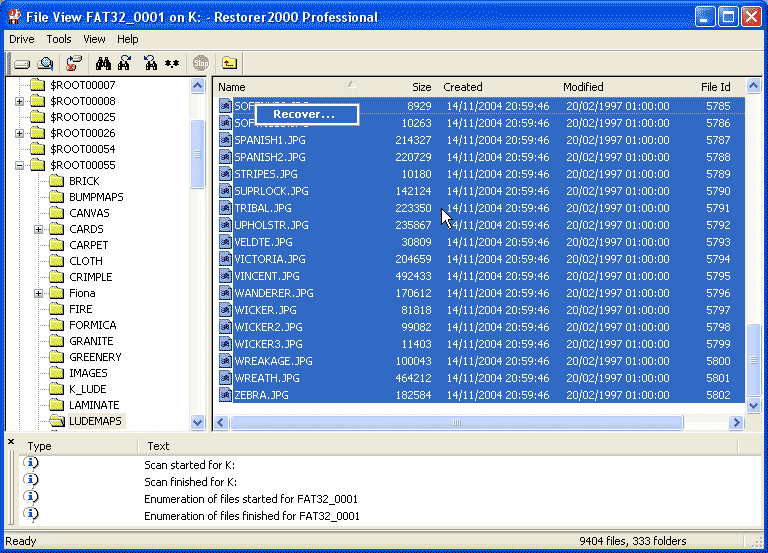This screenshot has height=553, width=768.
Task: Click the Stop toolbar icon
Action: [201, 63]
